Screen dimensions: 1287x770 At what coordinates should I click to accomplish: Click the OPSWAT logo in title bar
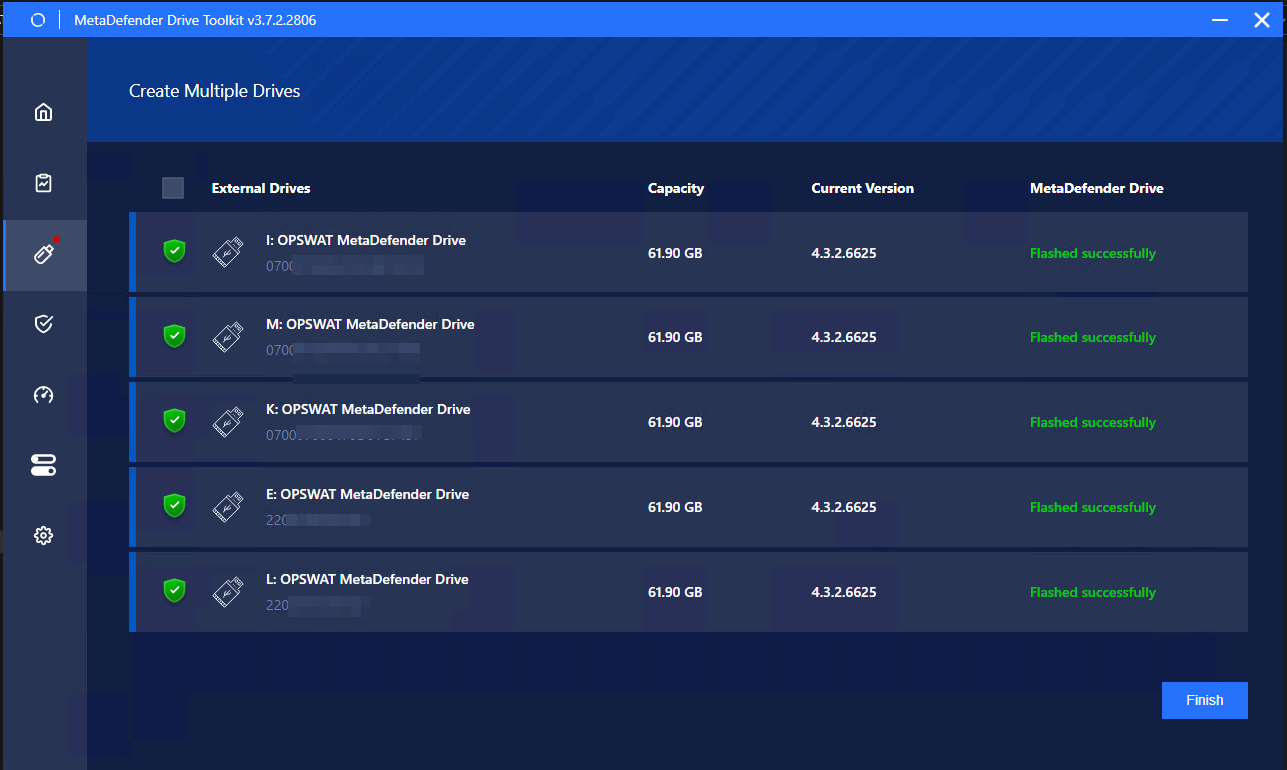click(x=38, y=20)
